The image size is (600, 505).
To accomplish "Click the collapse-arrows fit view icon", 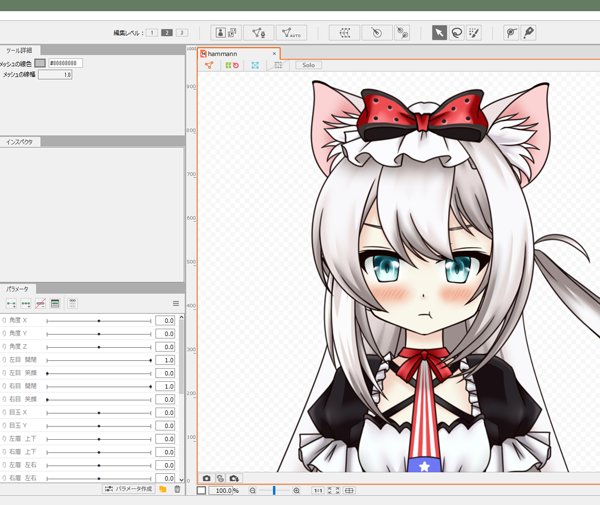I will click(330, 490).
